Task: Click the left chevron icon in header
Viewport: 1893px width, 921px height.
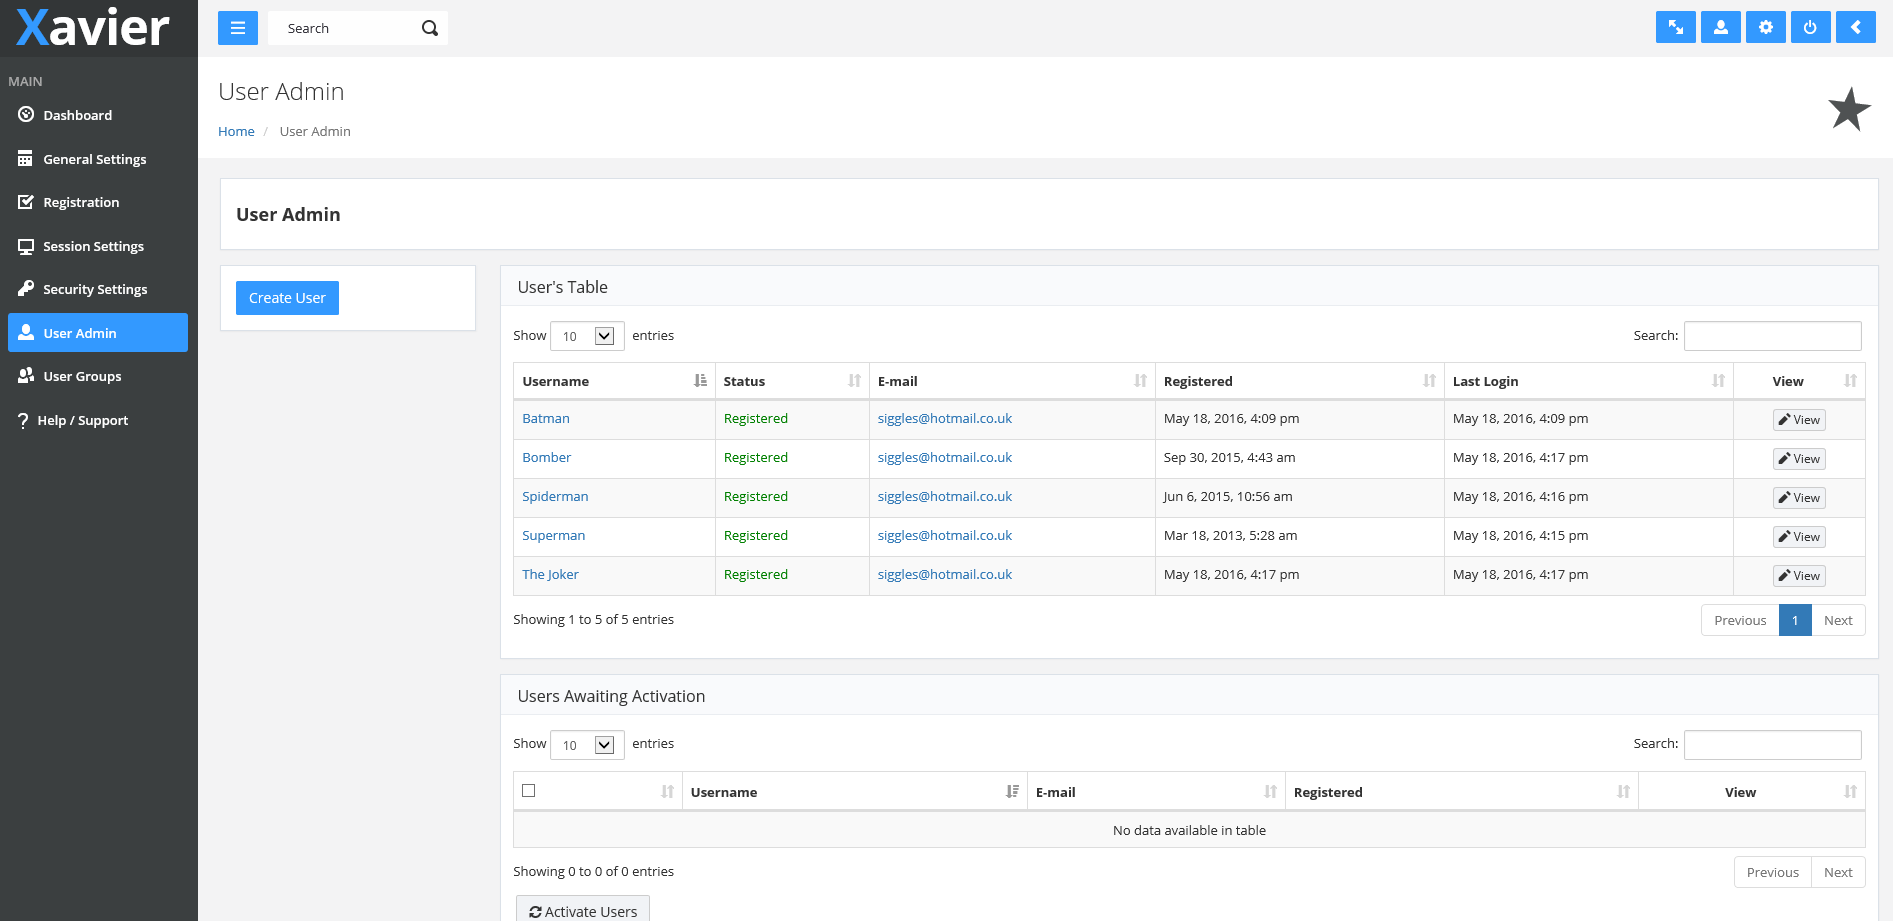Action: pos(1855,27)
